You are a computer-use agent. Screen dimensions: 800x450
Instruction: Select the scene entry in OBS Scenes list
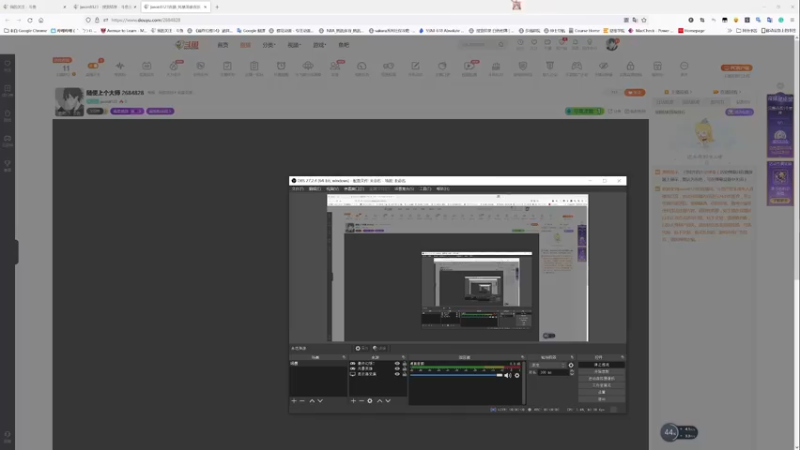click(x=318, y=363)
